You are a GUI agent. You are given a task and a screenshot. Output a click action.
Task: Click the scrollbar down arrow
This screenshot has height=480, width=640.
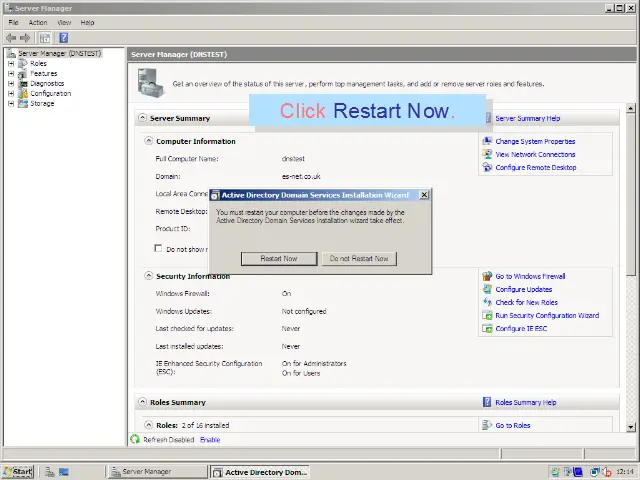631,427
